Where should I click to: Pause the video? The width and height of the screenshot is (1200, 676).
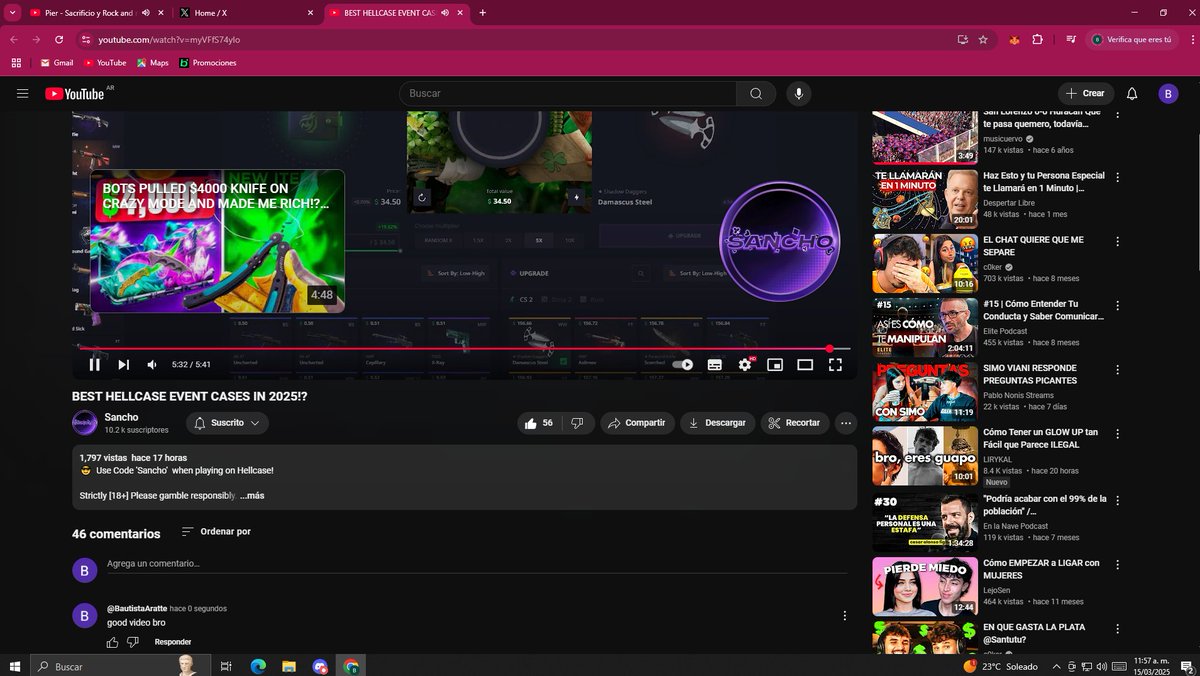[95, 365]
